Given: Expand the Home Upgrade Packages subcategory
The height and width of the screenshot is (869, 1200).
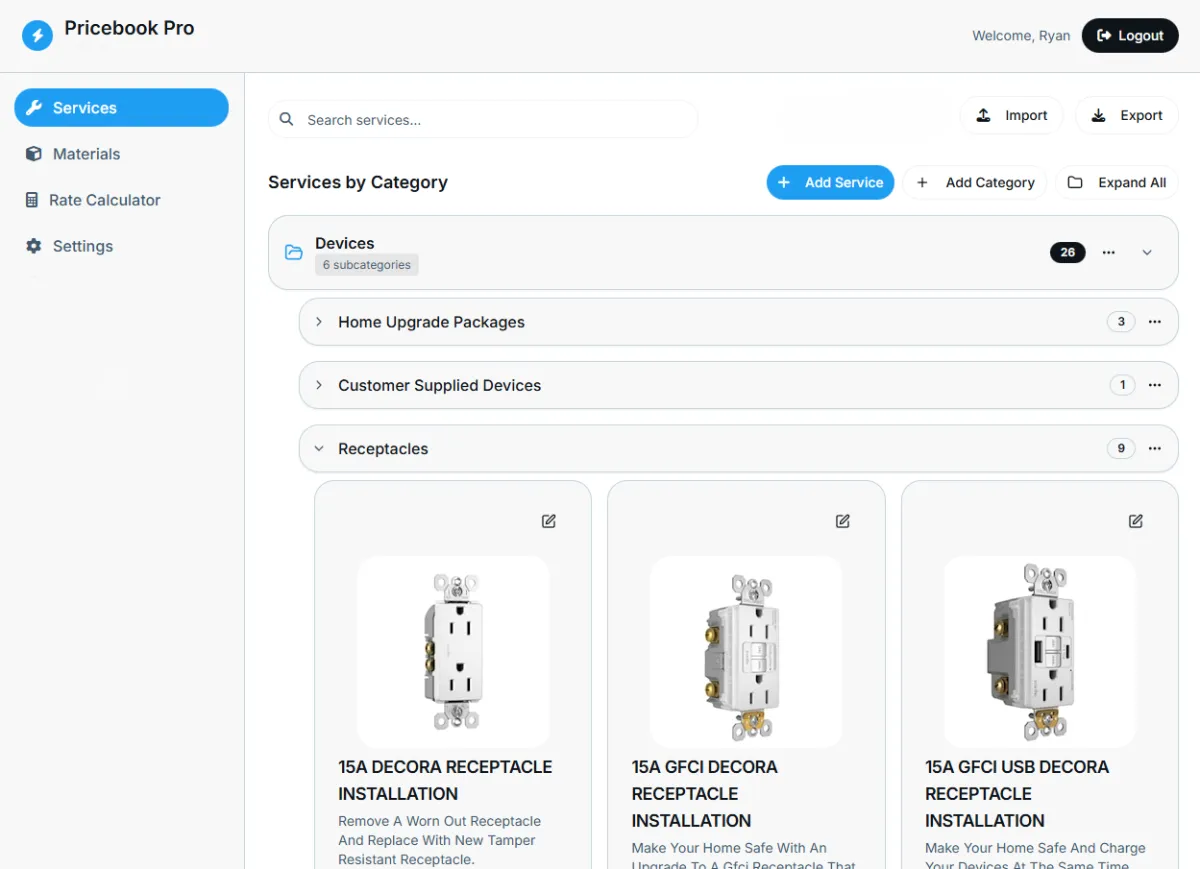Looking at the screenshot, I should tap(319, 322).
